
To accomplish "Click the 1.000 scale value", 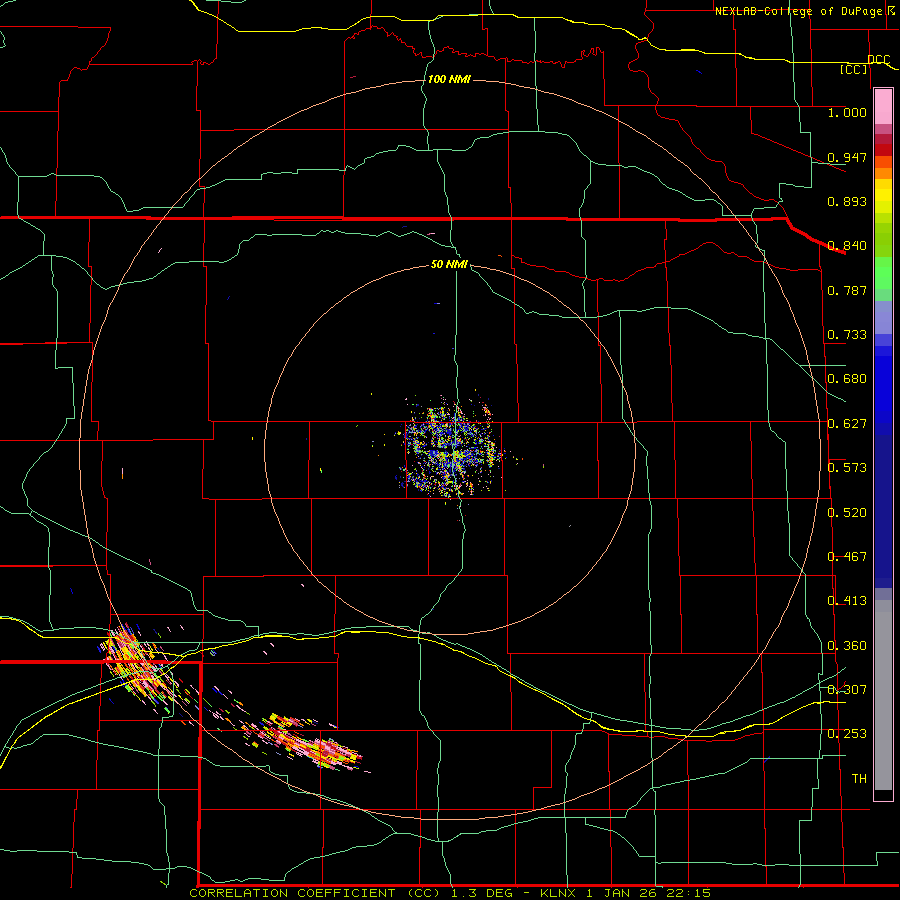I will (847, 112).
